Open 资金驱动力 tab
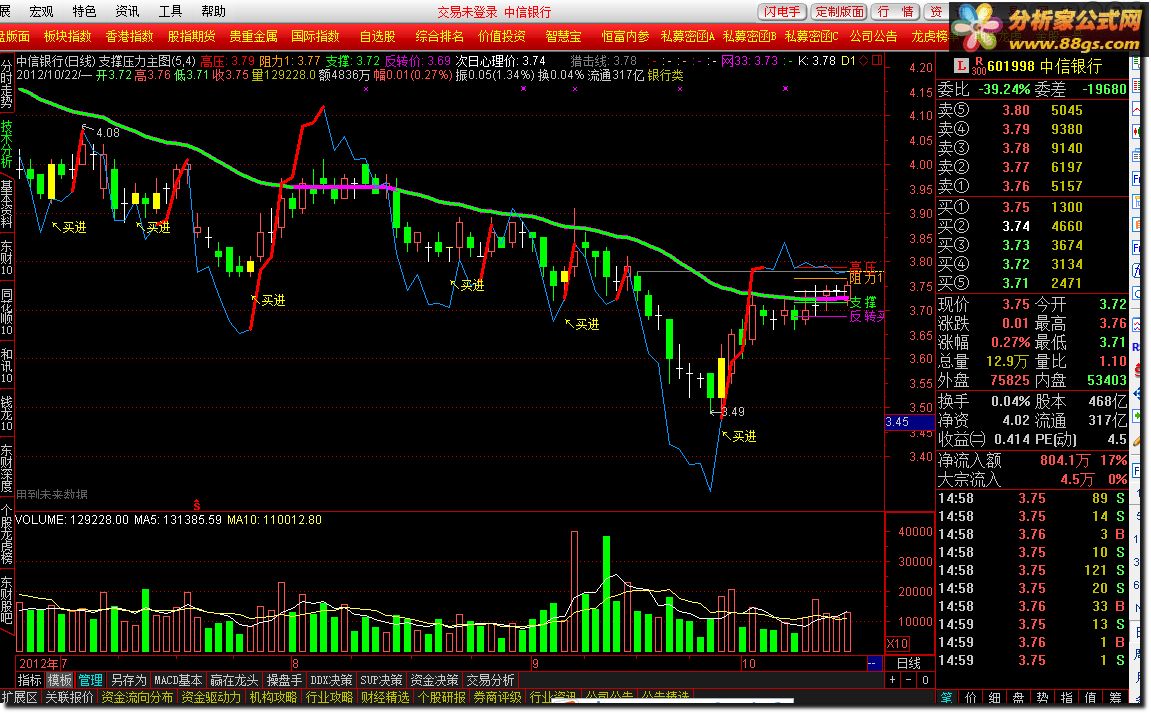The image size is (1151, 713). (x=211, y=697)
